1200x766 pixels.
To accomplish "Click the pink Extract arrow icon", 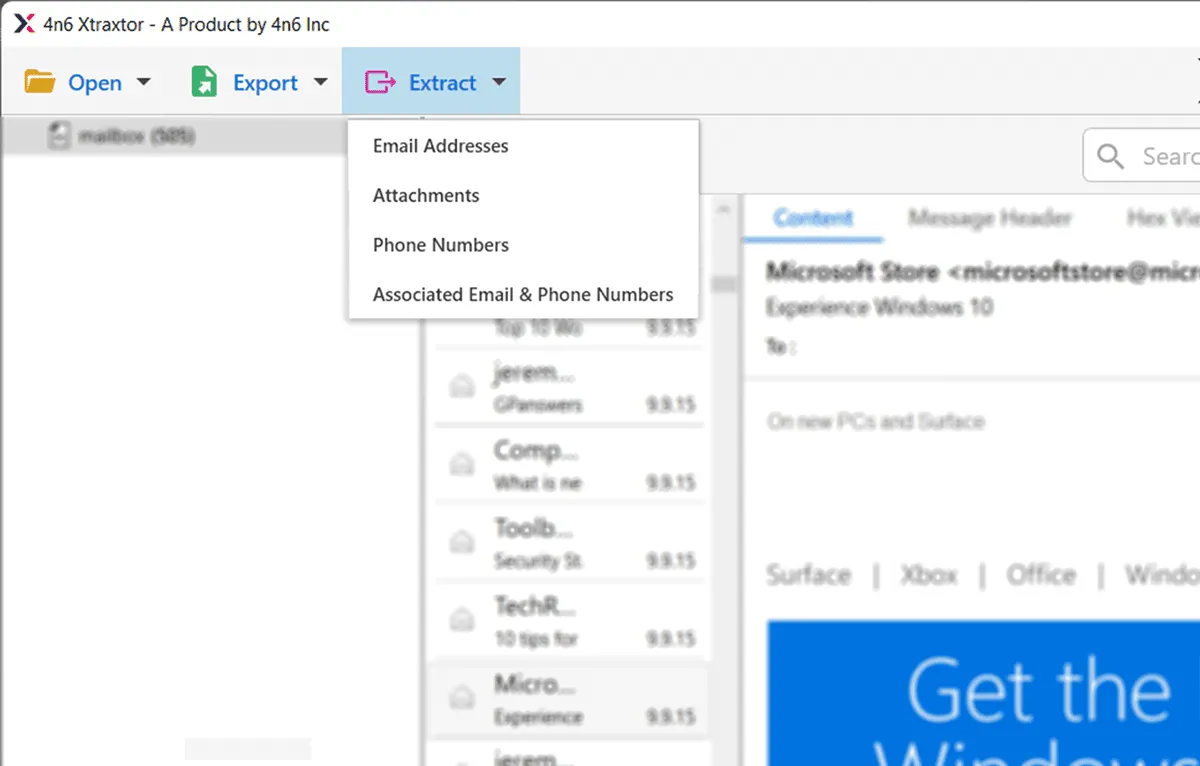I will (x=382, y=81).
